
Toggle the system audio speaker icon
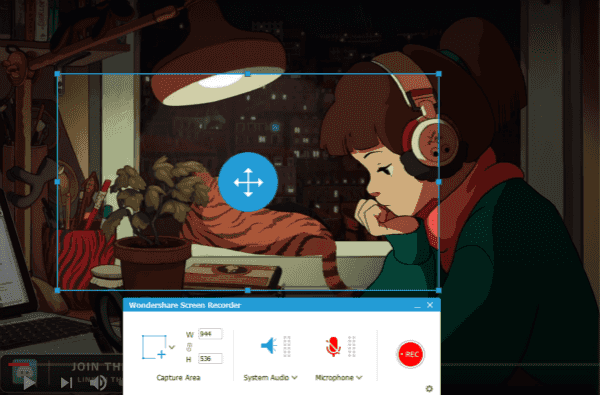(x=269, y=346)
